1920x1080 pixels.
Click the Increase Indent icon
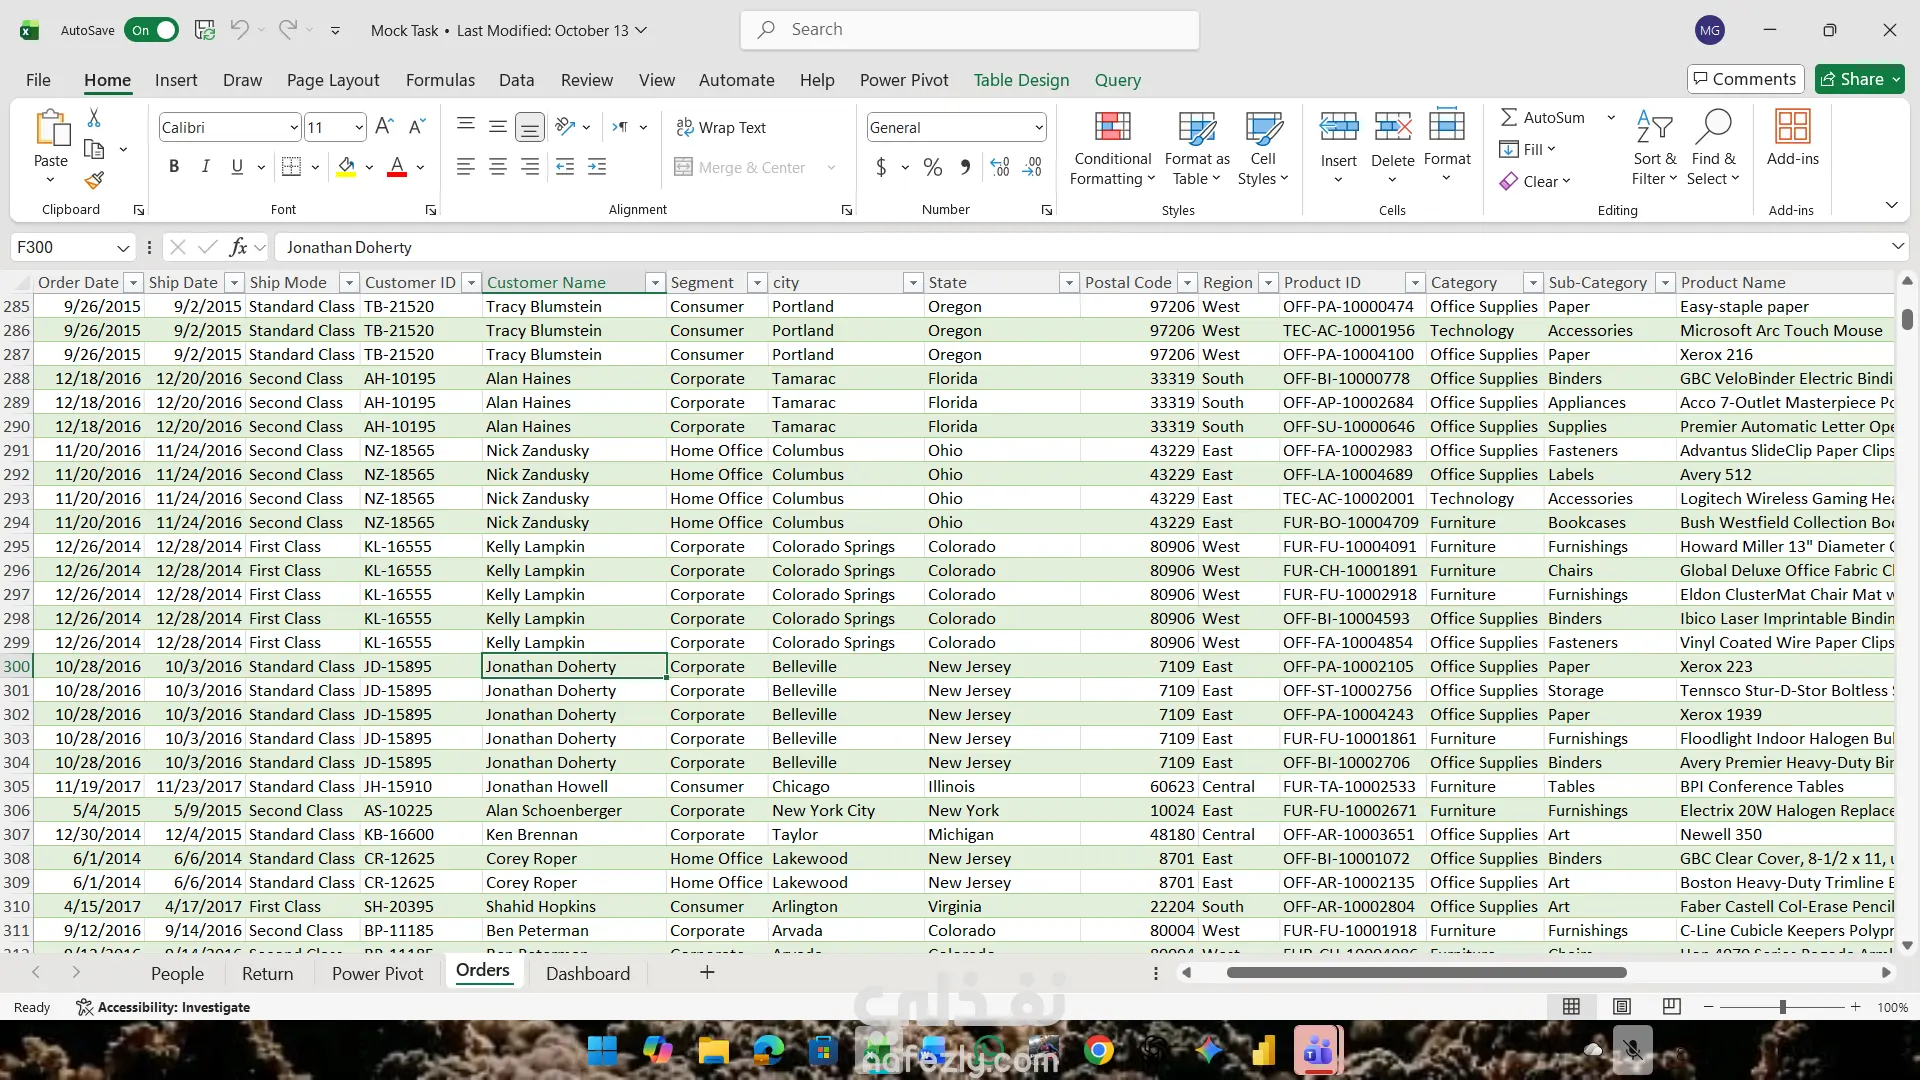(x=597, y=167)
